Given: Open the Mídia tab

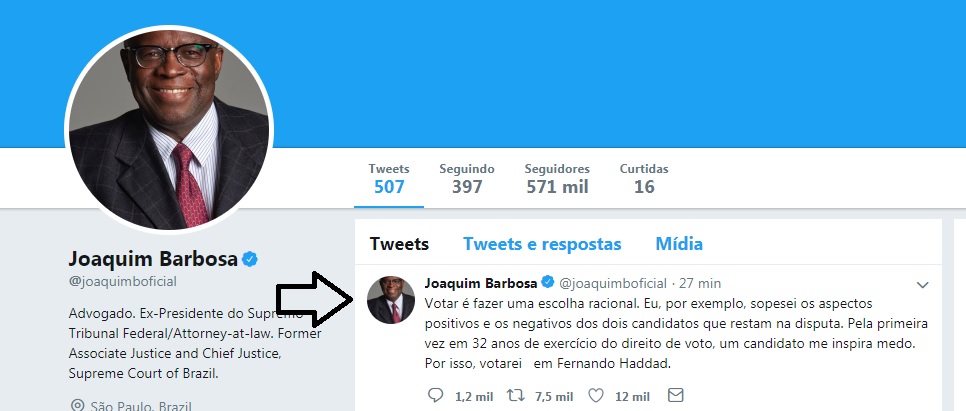Looking at the screenshot, I should click(x=679, y=244).
